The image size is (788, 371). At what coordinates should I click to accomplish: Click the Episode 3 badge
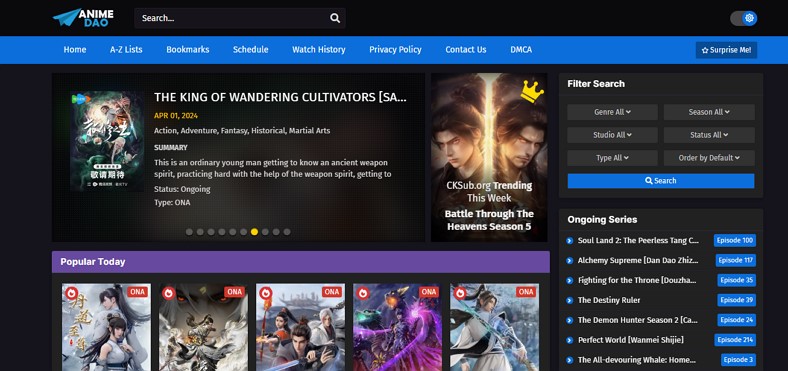(x=738, y=360)
